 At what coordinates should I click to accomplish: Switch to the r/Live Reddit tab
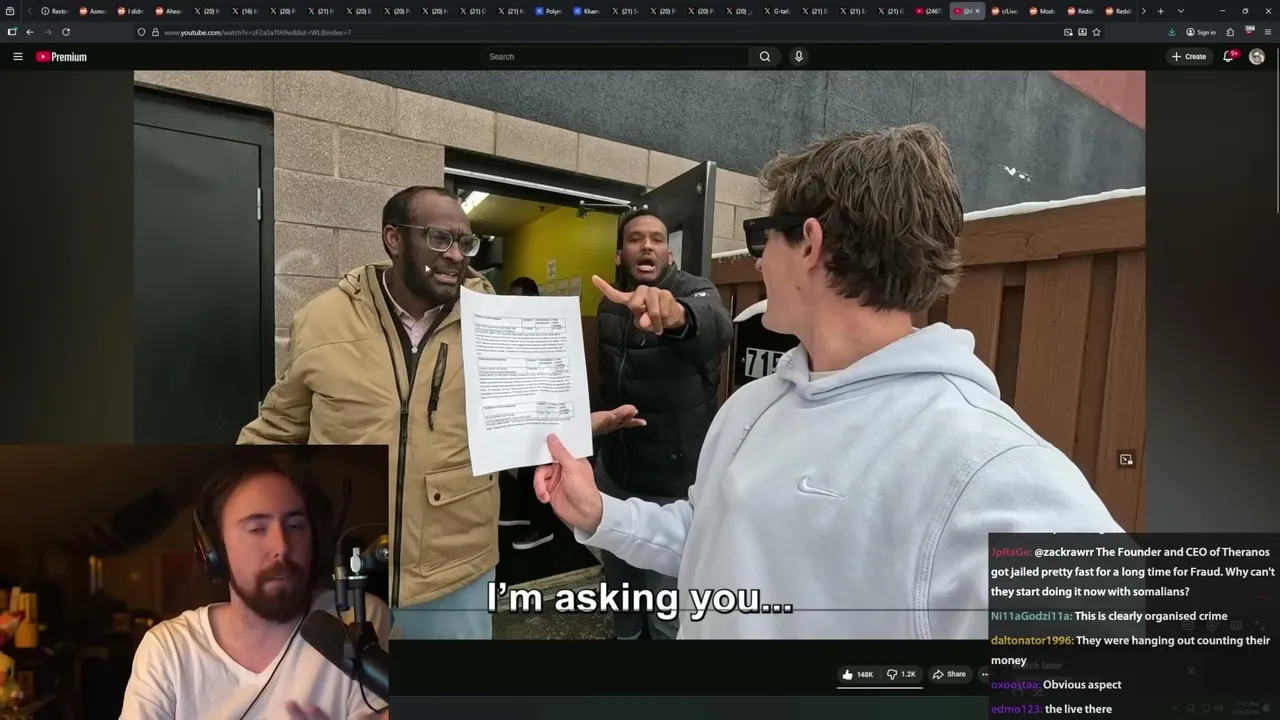coord(1003,11)
